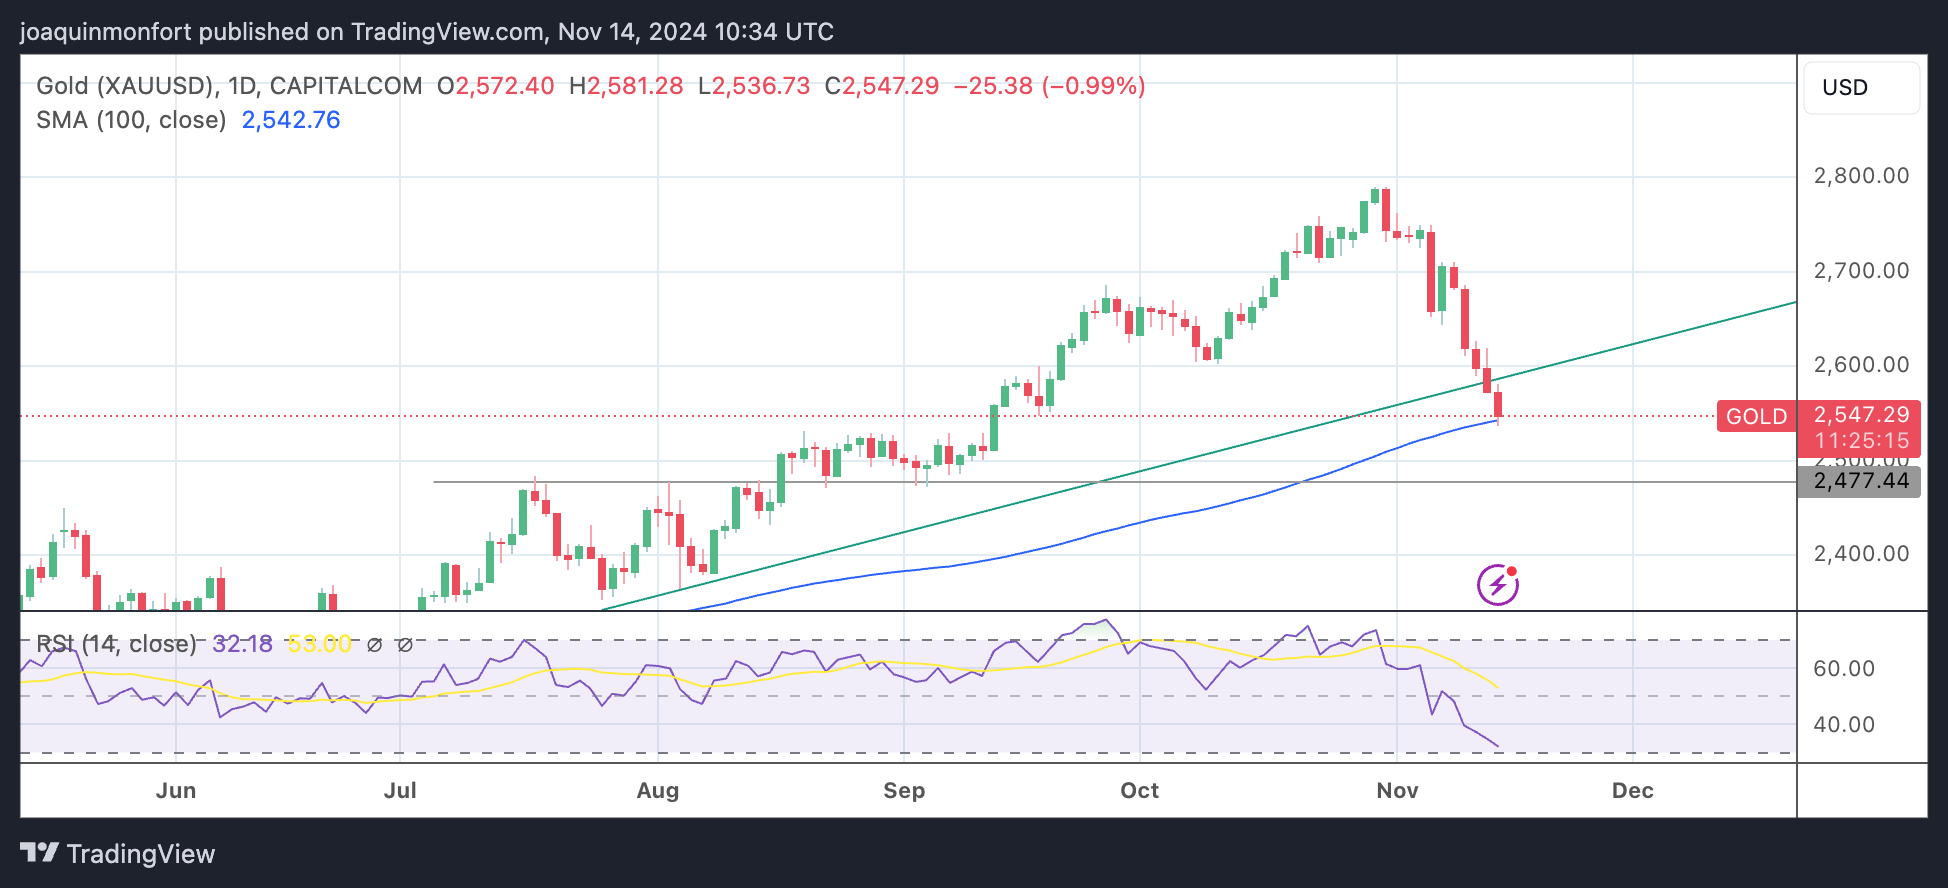Click the Gold (XAUUSD) symbol title

[x=125, y=86]
